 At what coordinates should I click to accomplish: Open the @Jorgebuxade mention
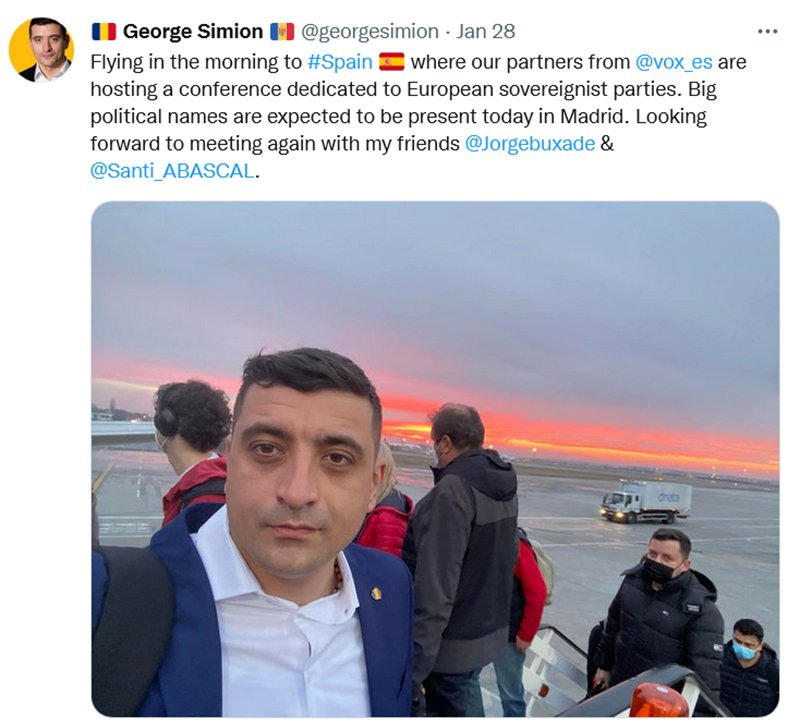point(530,143)
